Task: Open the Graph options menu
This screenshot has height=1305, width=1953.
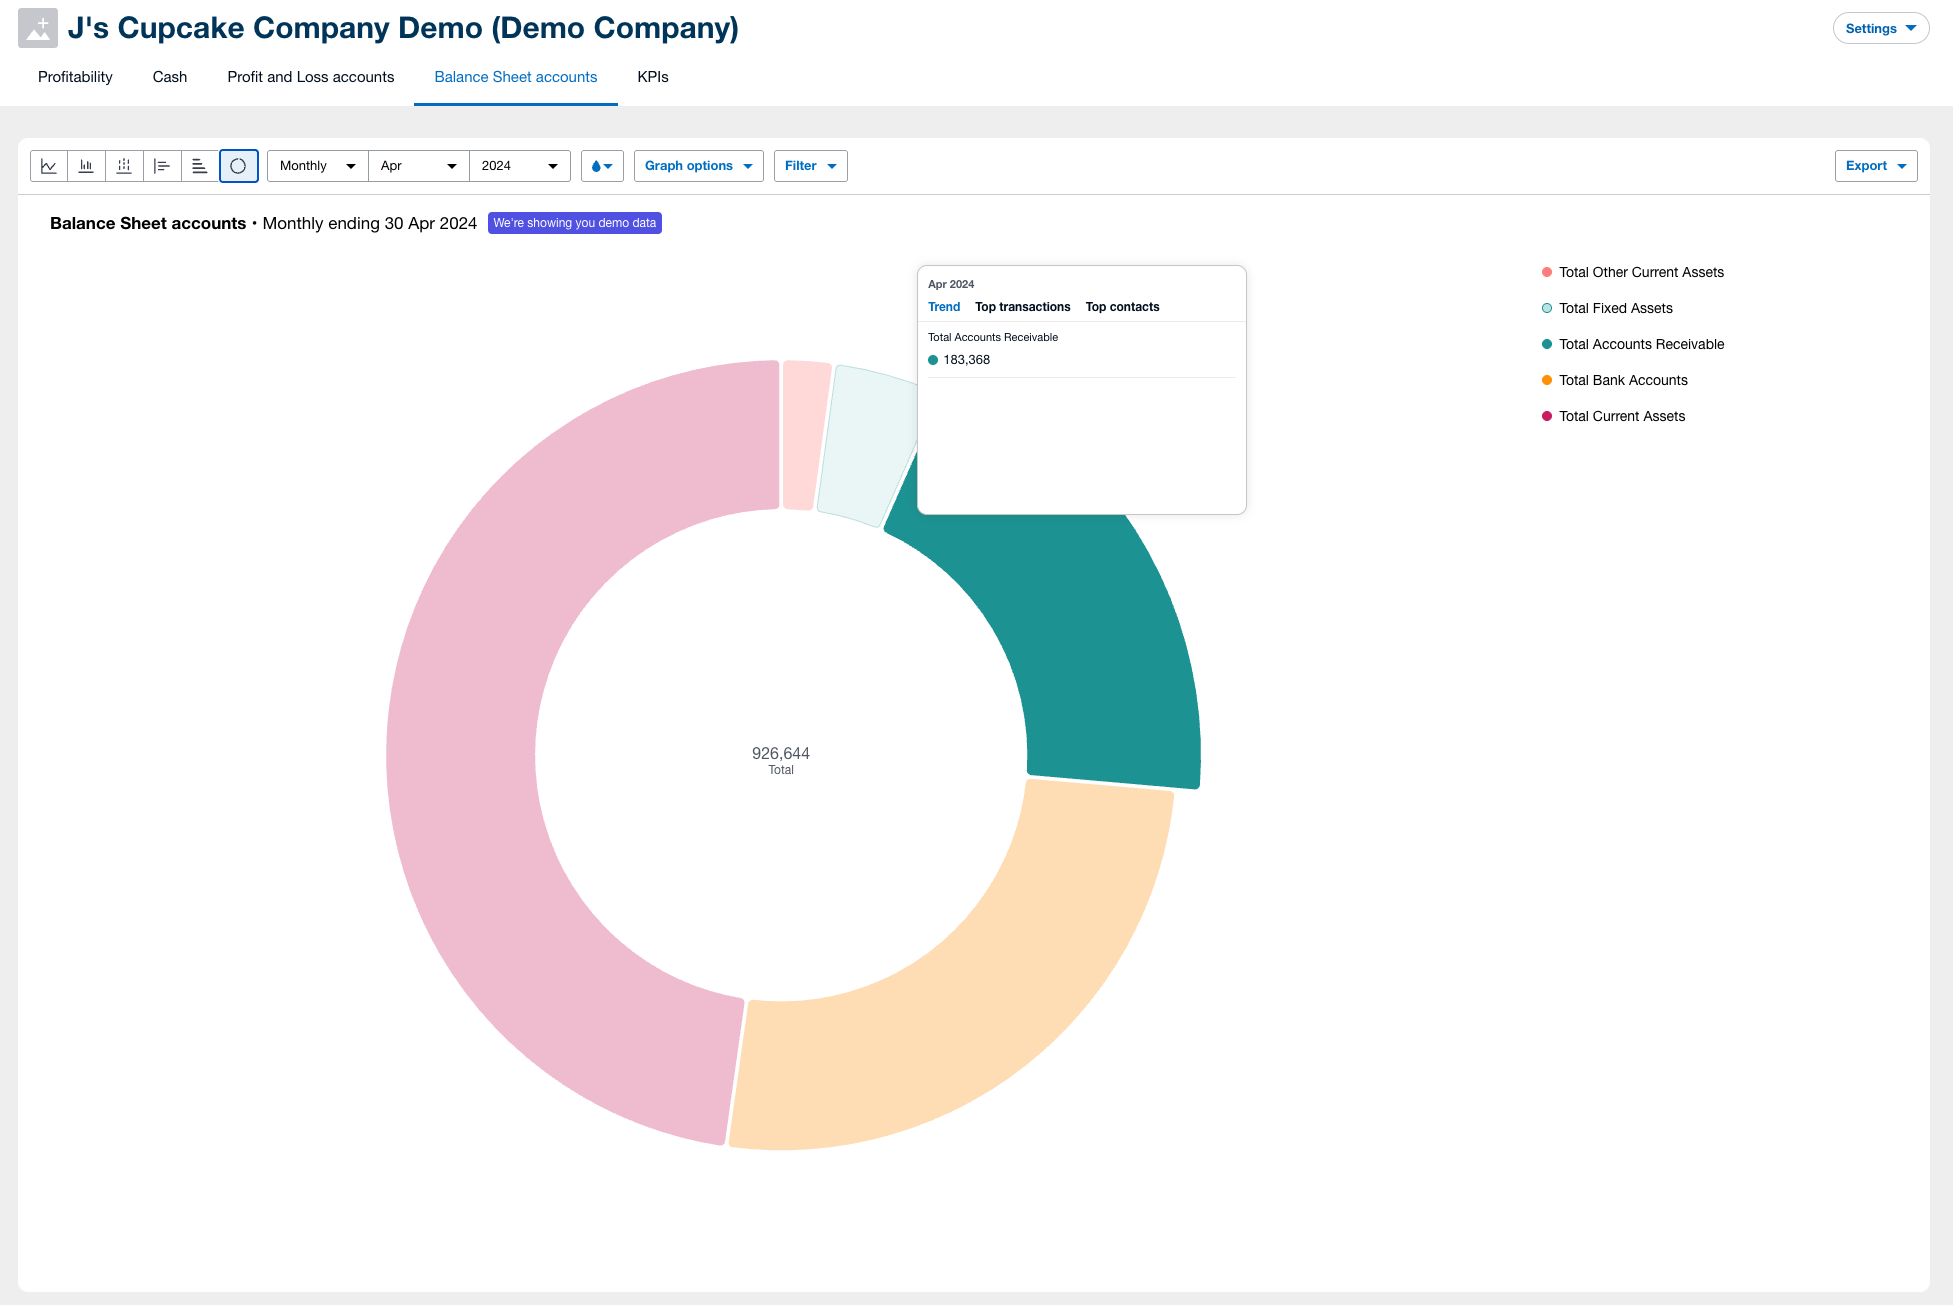Action: click(698, 166)
